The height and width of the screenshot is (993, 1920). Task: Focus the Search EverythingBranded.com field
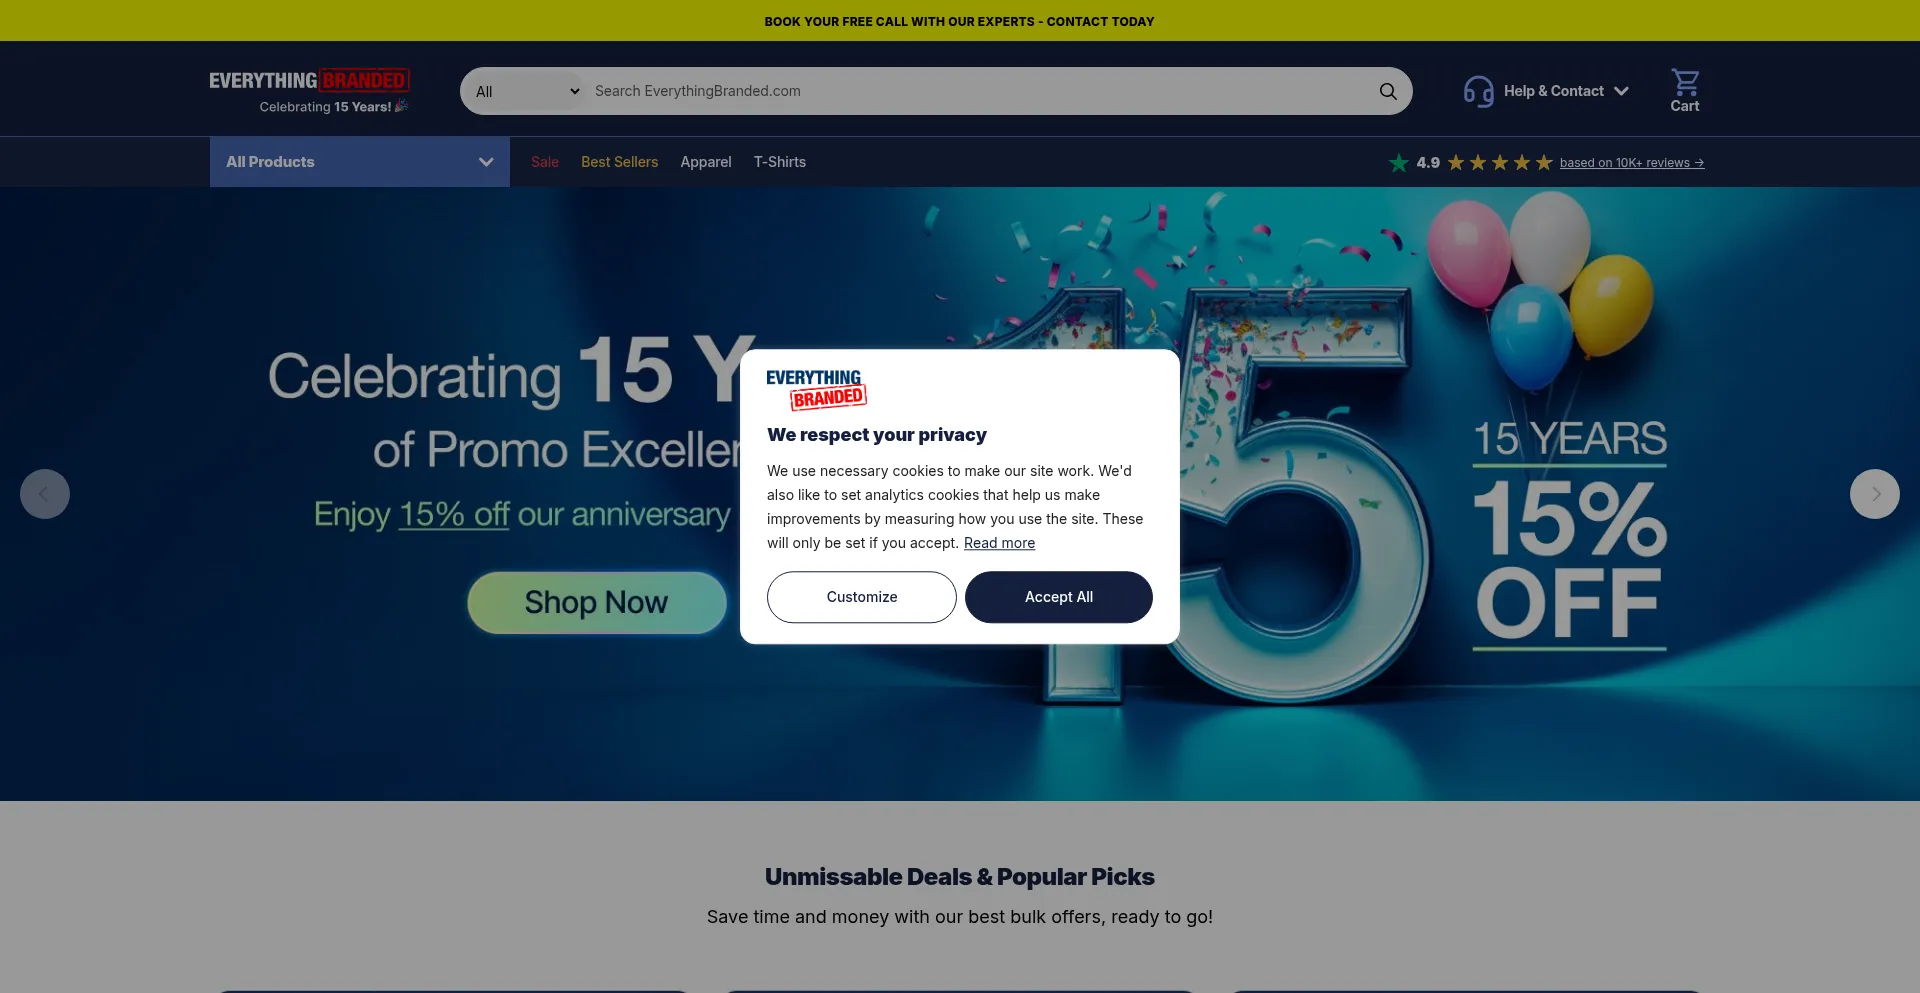tap(980, 91)
